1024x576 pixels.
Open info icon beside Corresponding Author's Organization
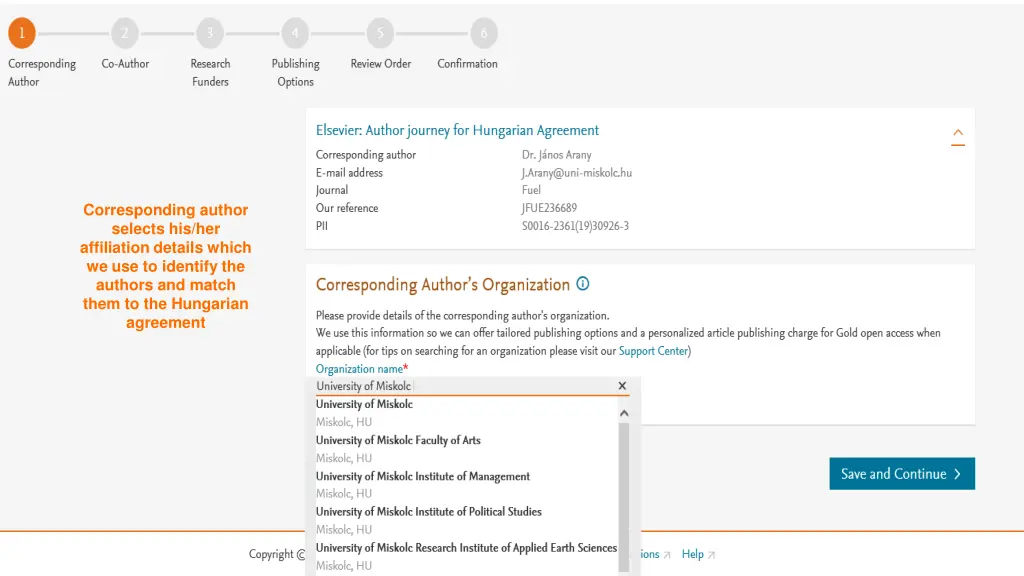pos(583,284)
